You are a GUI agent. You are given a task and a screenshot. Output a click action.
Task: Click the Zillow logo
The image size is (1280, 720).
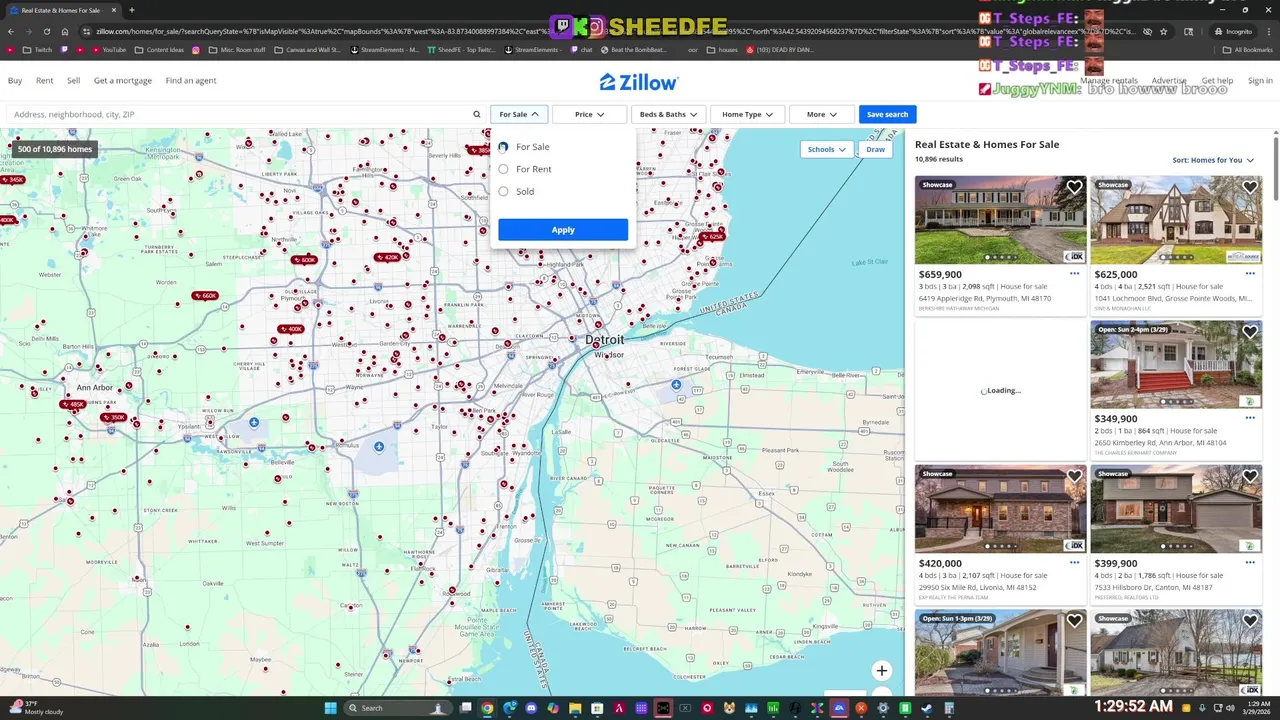pyautogui.click(x=639, y=82)
